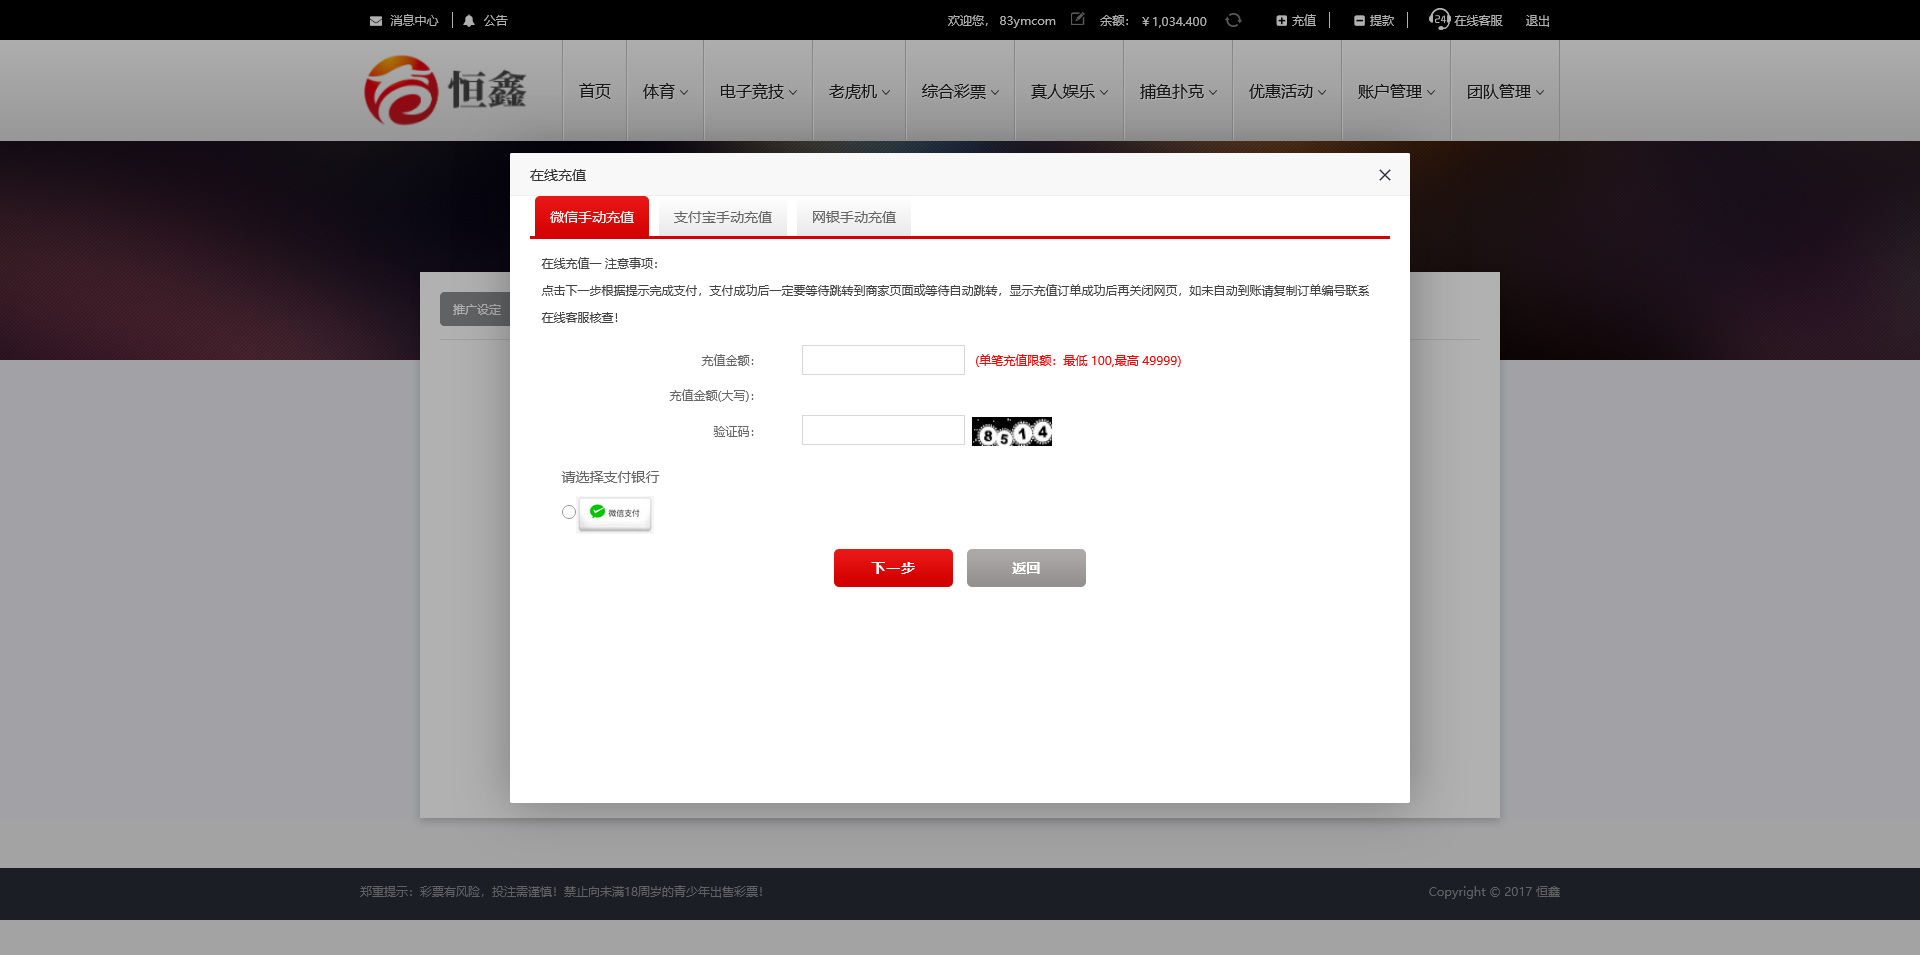Switch to 支付宝手动充值 tab

point(723,217)
